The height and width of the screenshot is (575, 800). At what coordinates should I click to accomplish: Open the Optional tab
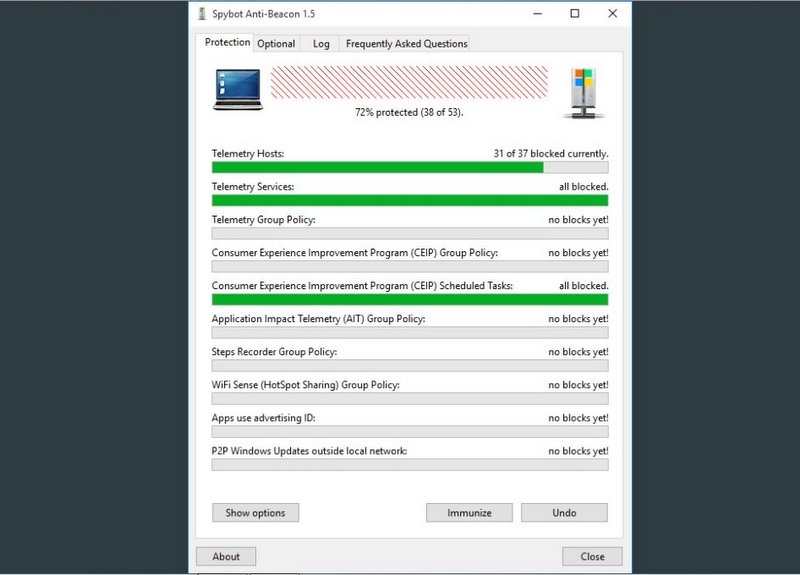click(276, 44)
